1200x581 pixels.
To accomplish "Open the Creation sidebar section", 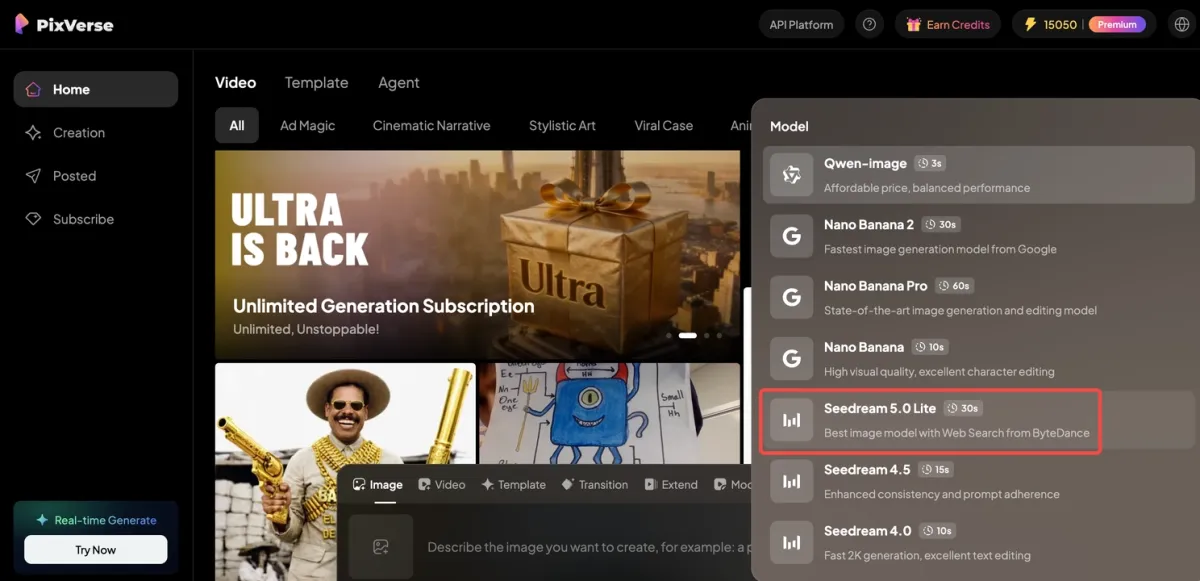I will [79, 133].
